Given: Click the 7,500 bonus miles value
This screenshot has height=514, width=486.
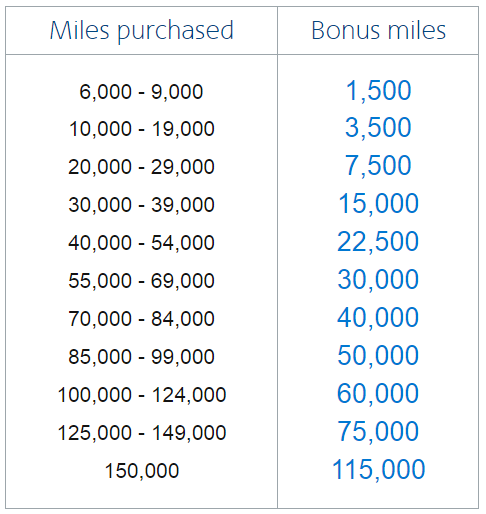Looking at the screenshot, I should [x=378, y=166].
